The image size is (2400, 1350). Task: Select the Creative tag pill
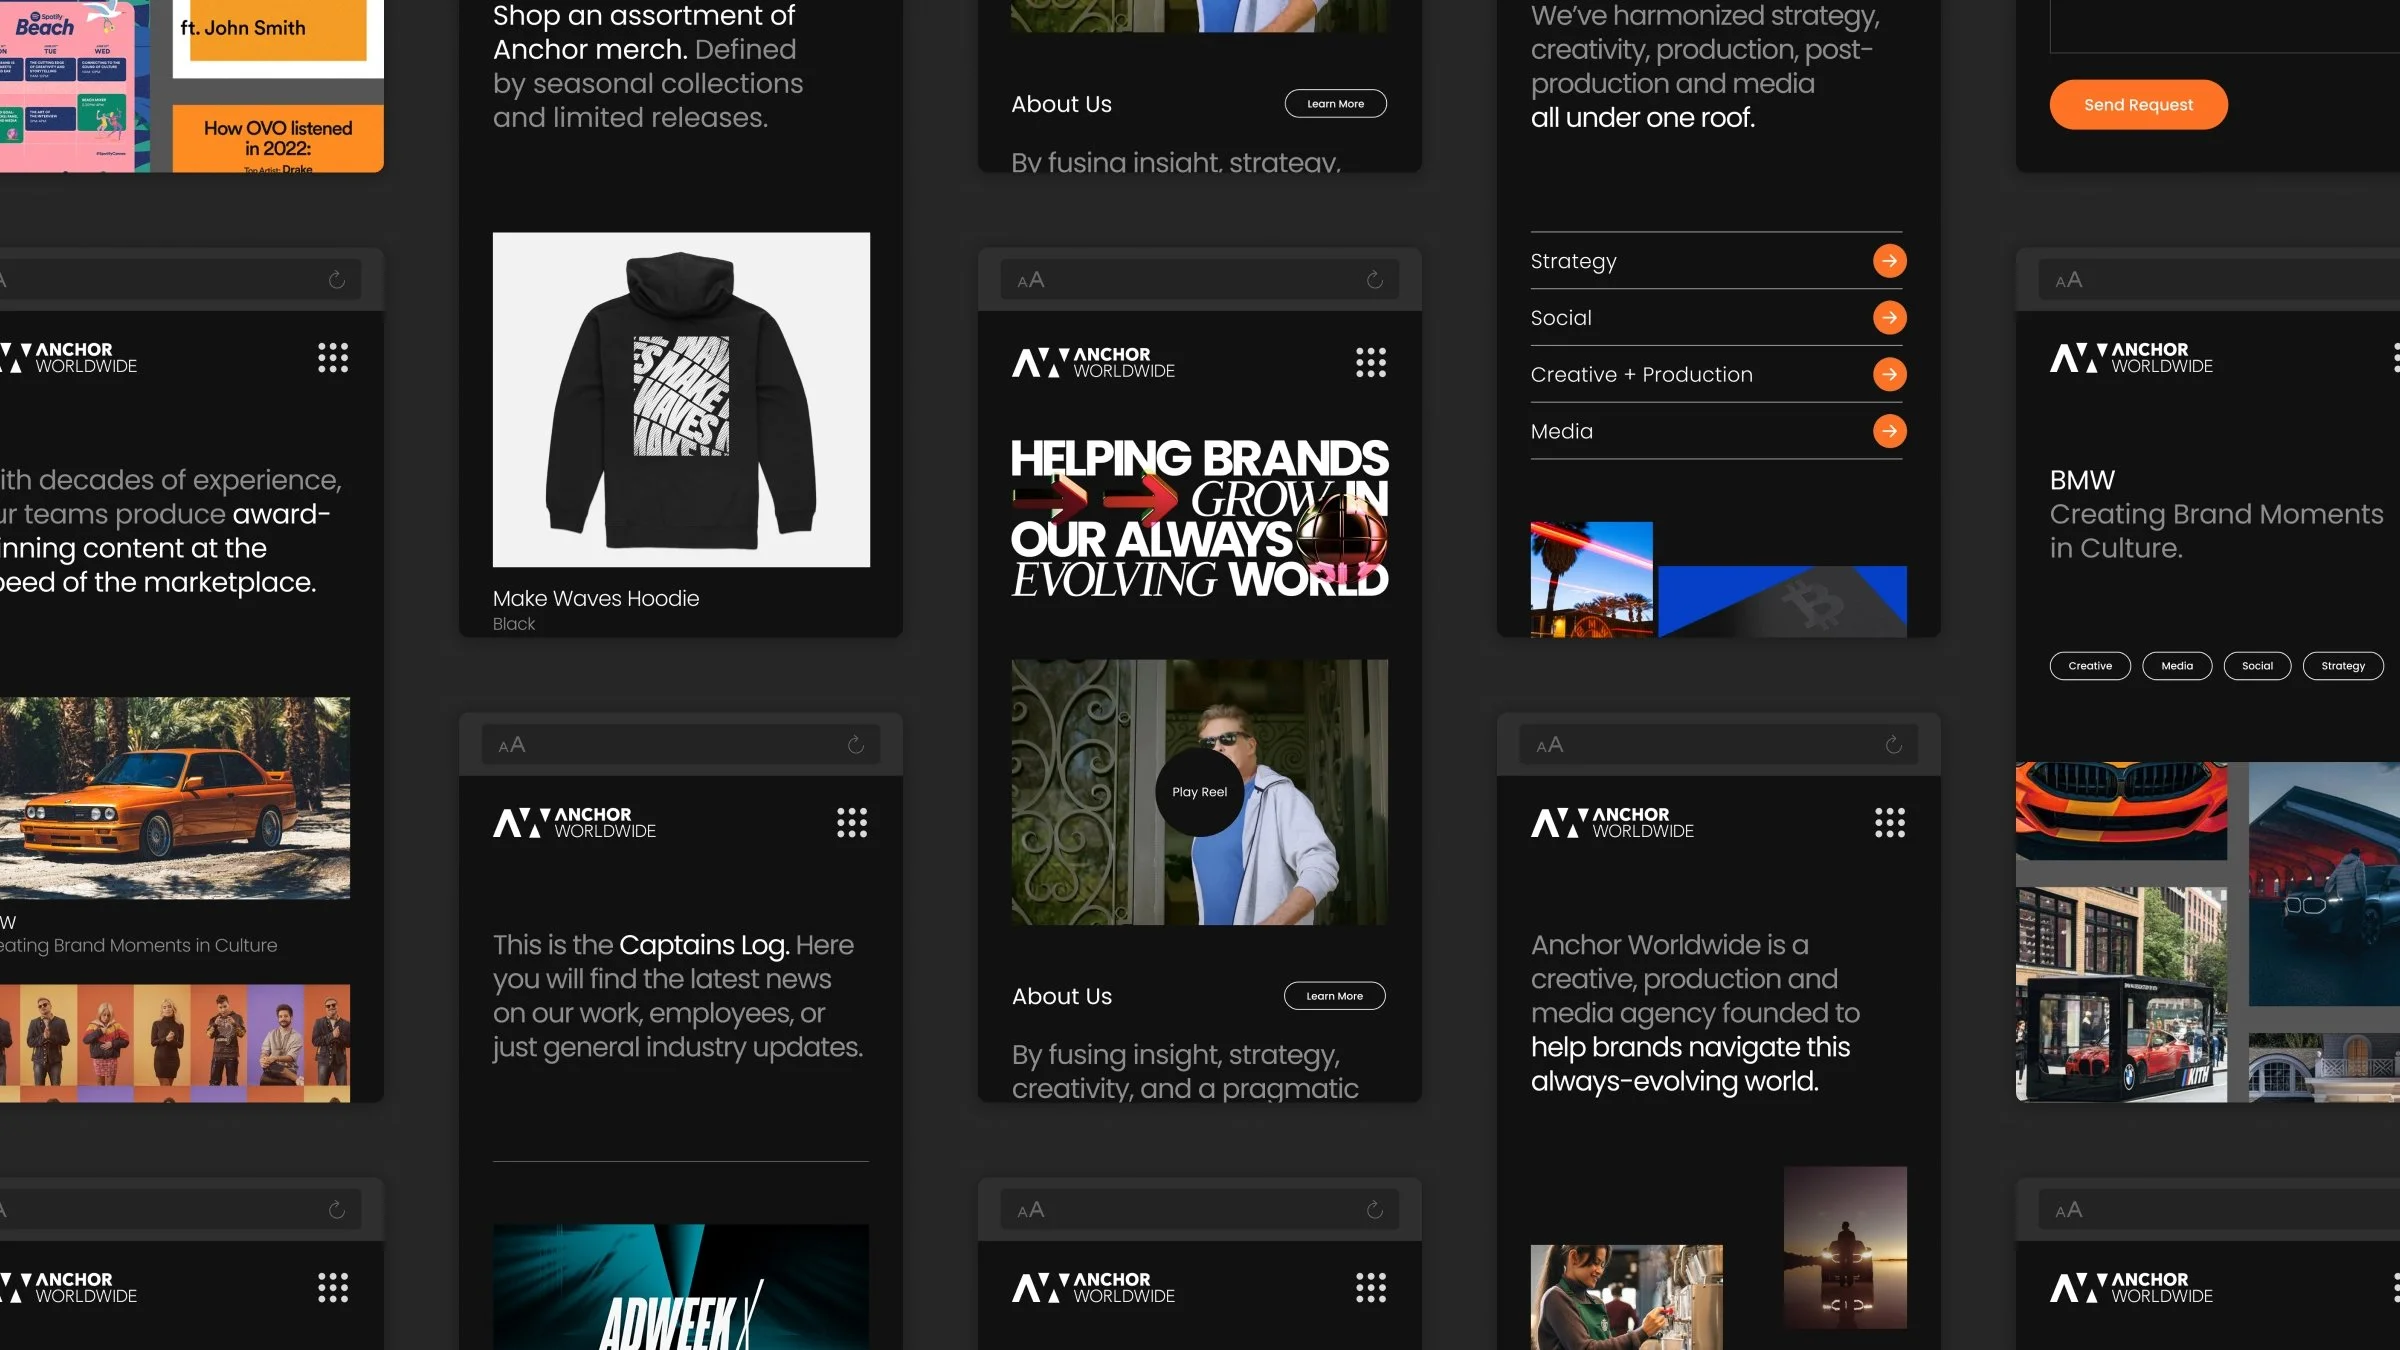2090,666
